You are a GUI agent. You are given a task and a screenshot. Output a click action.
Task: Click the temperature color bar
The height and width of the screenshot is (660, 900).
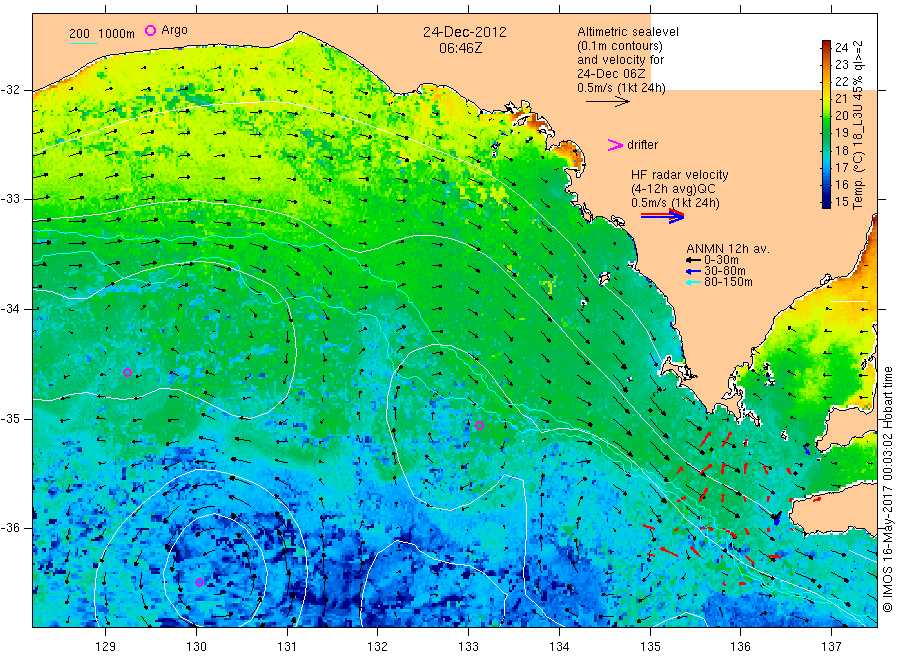tap(827, 124)
